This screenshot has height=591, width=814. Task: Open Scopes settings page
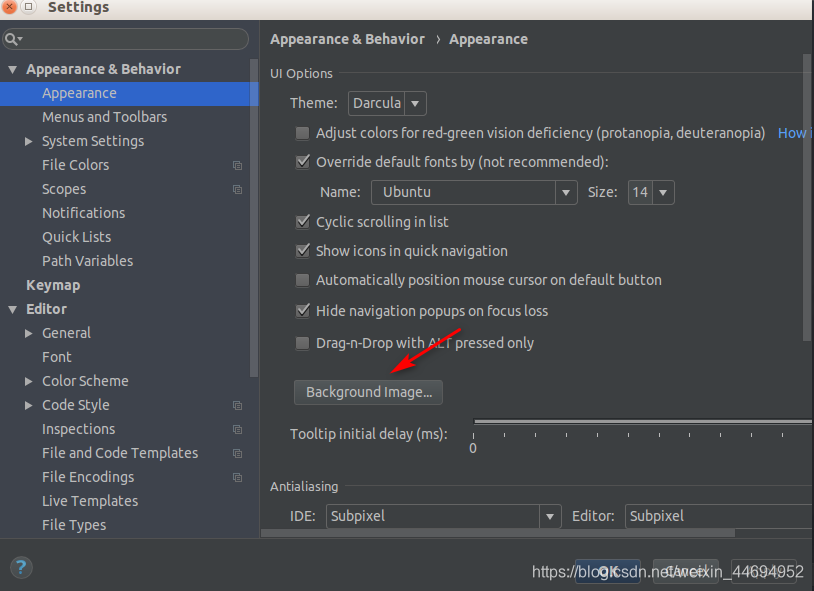[64, 189]
